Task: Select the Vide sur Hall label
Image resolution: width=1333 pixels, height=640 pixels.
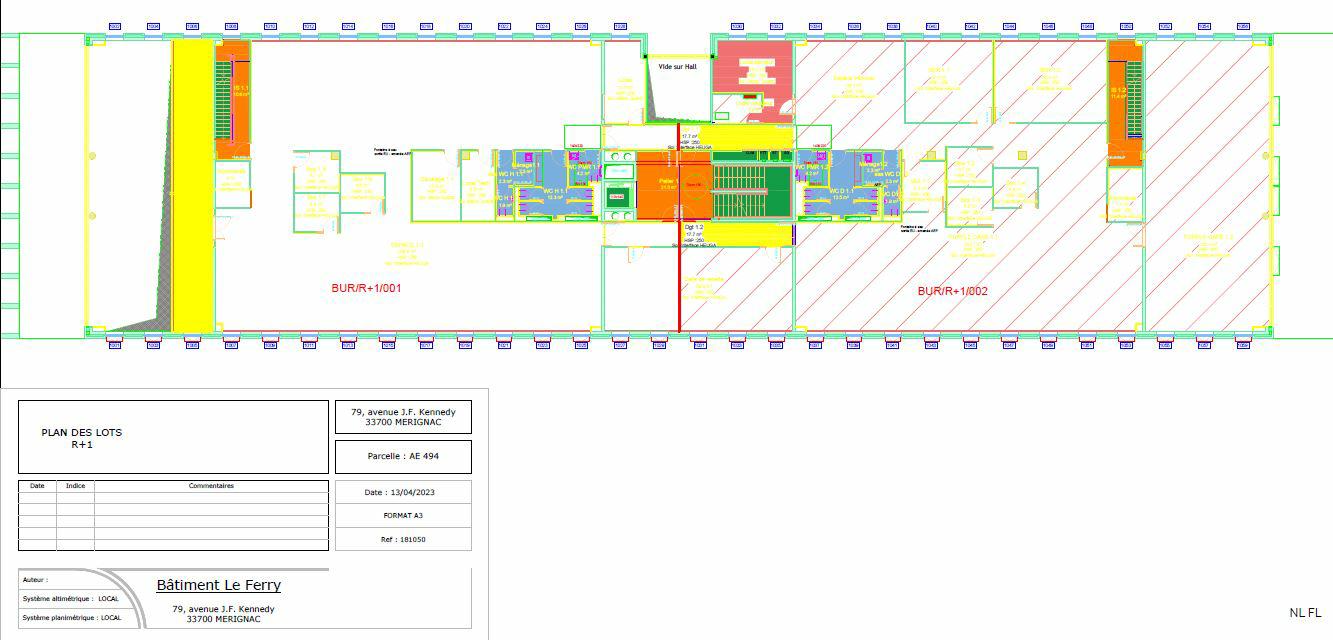Action: pyautogui.click(x=678, y=66)
